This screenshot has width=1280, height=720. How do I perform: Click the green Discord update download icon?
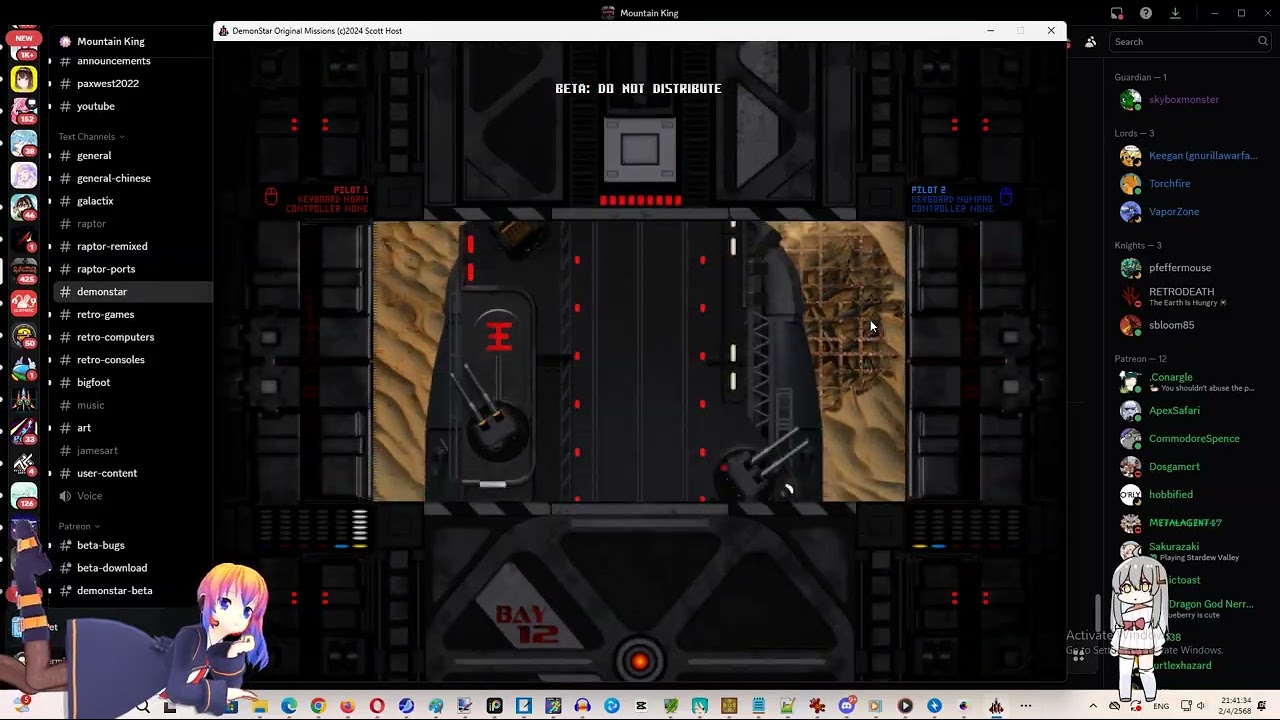[1175, 13]
